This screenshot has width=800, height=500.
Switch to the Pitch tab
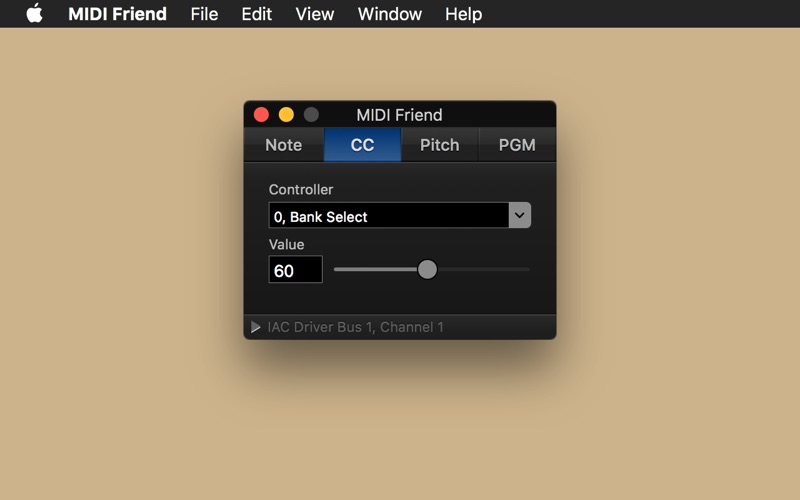(439, 145)
